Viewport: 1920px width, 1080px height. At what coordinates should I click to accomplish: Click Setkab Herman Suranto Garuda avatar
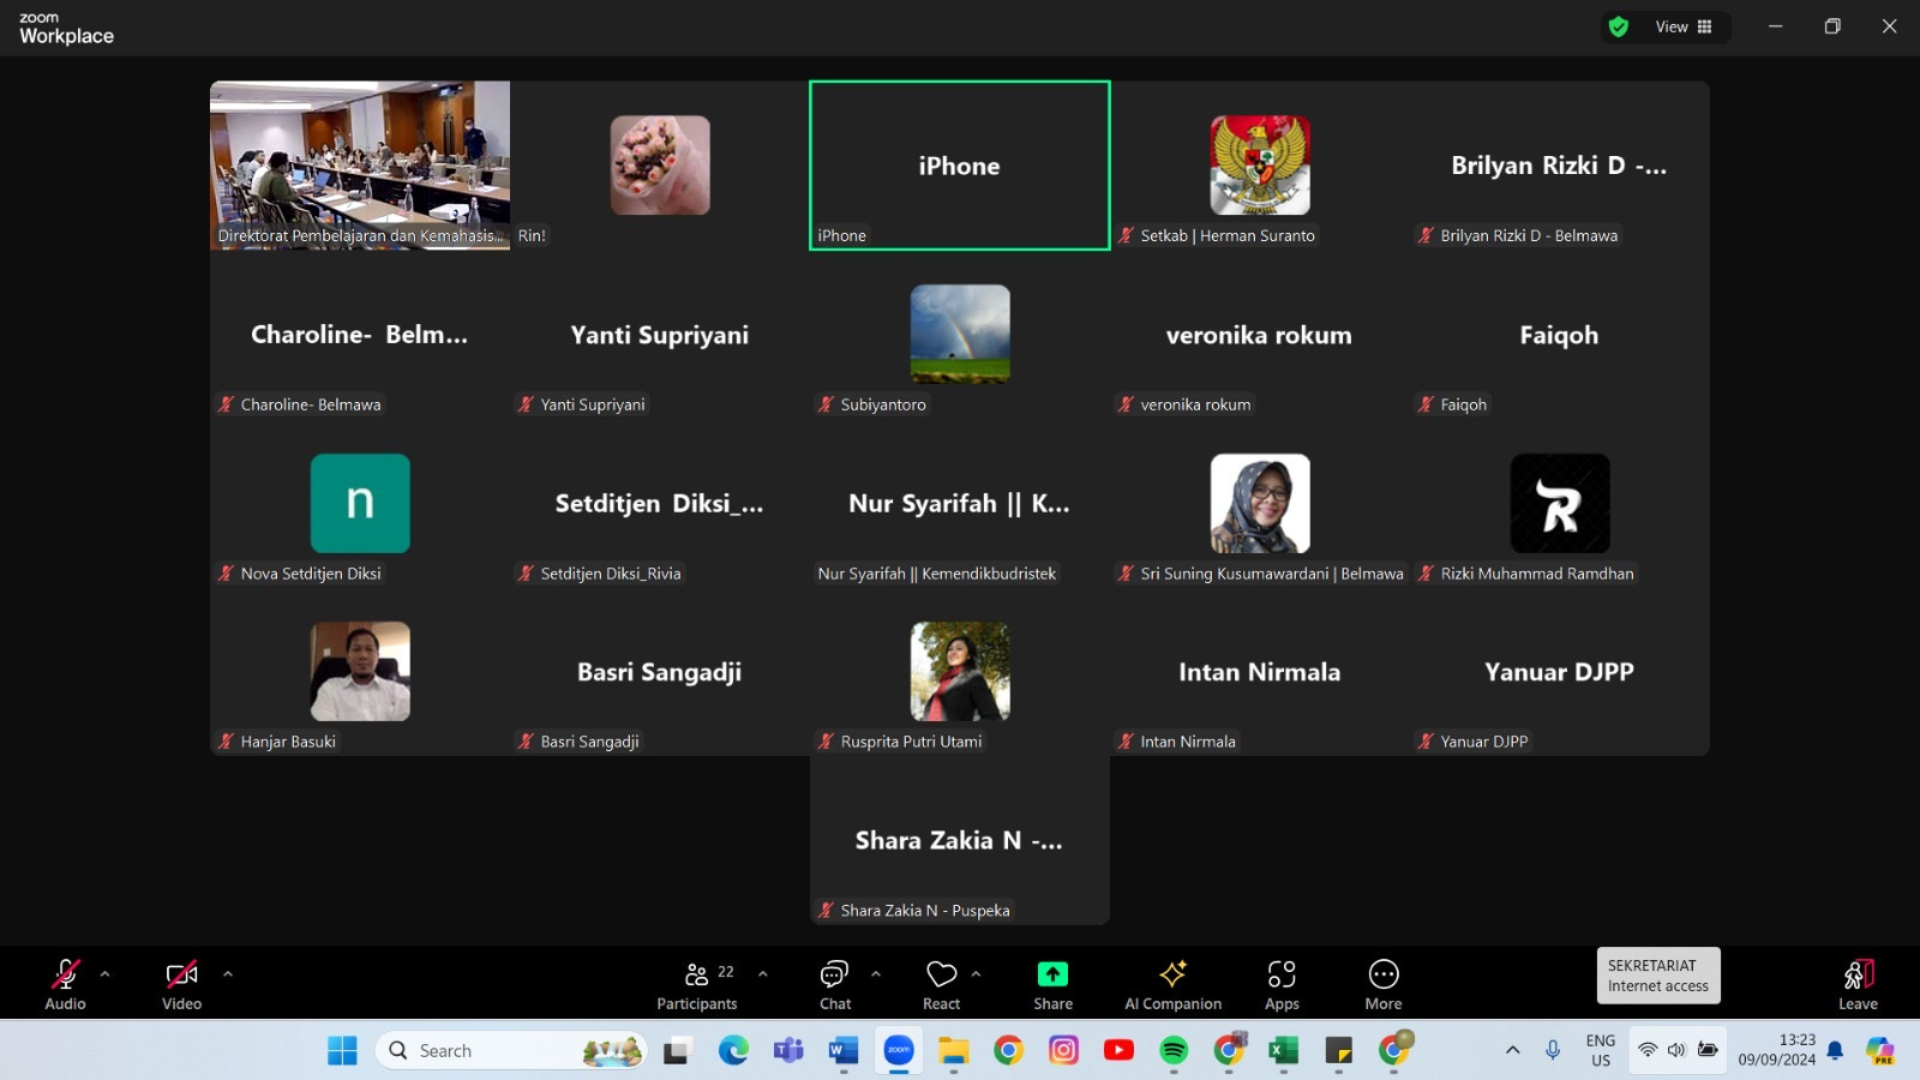[1260, 165]
